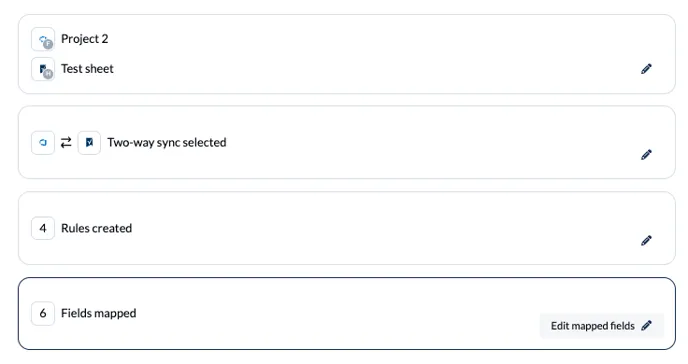Click the Project 2 tool icon
The width and height of the screenshot is (688, 364).
tap(43, 39)
